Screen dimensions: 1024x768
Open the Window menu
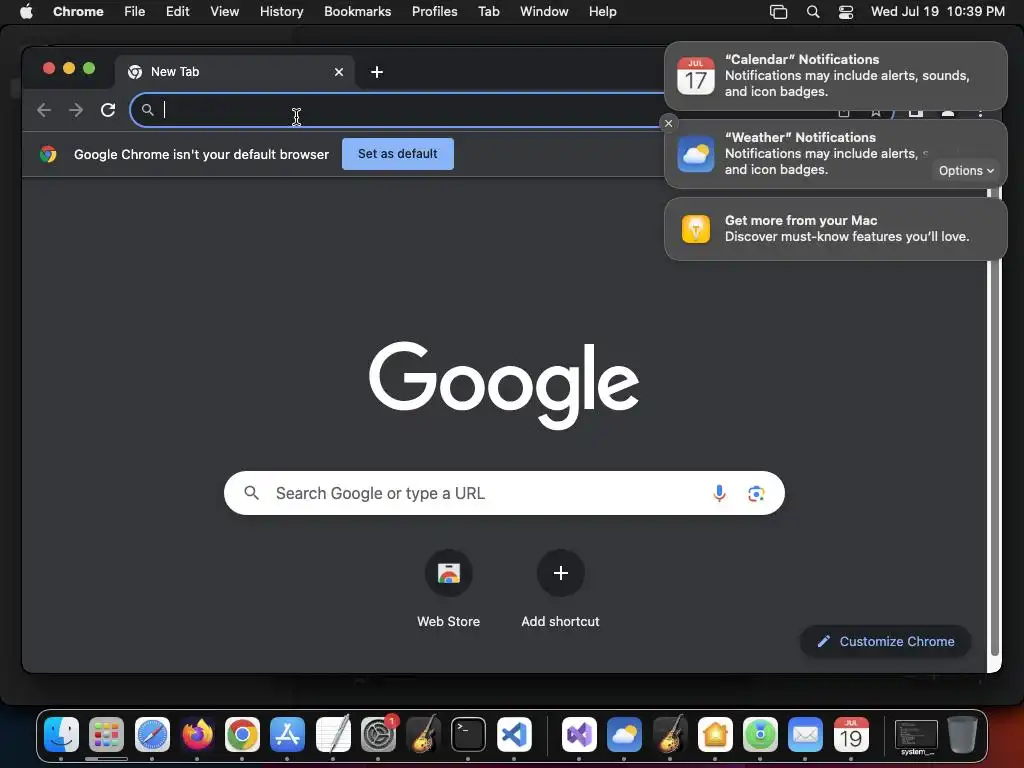pyautogui.click(x=544, y=12)
